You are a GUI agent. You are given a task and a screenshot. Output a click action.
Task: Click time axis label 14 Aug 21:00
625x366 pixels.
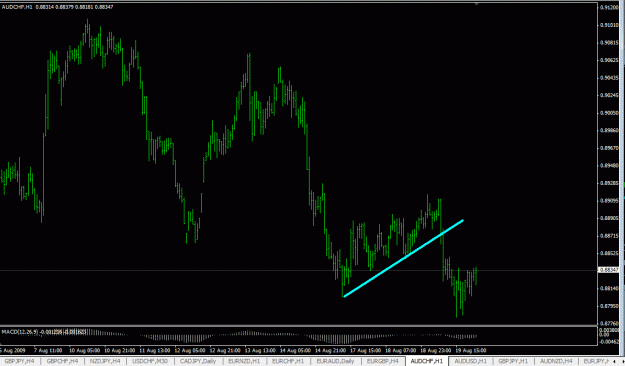click(330, 350)
